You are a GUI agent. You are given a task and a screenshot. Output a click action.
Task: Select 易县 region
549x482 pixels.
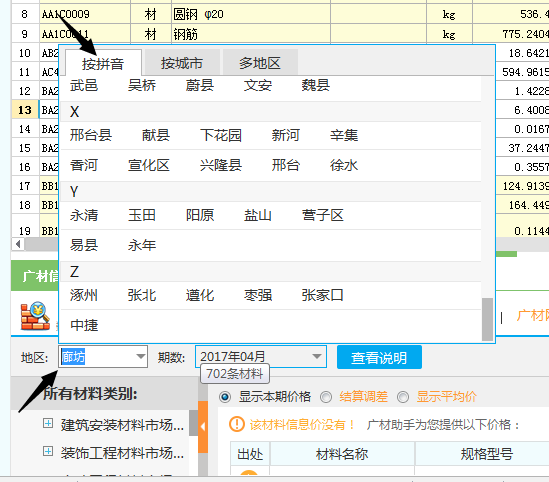pyautogui.click(x=84, y=245)
